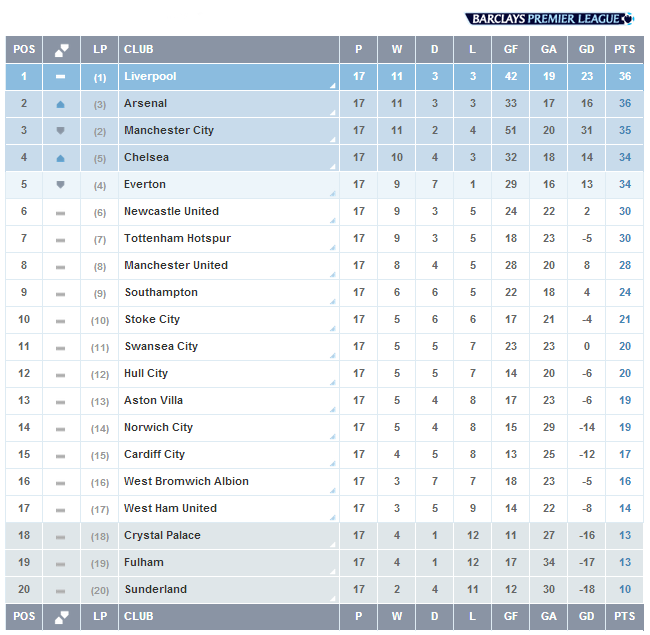This screenshot has width=650, height=635.
Task: Click the CLUB column header at top
Action: [139, 49]
